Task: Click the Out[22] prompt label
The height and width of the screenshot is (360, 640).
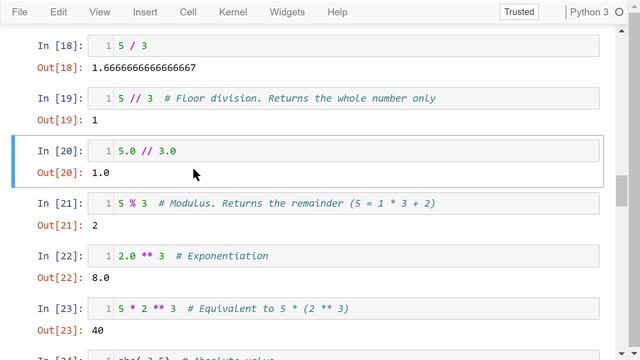Action: click(x=60, y=278)
